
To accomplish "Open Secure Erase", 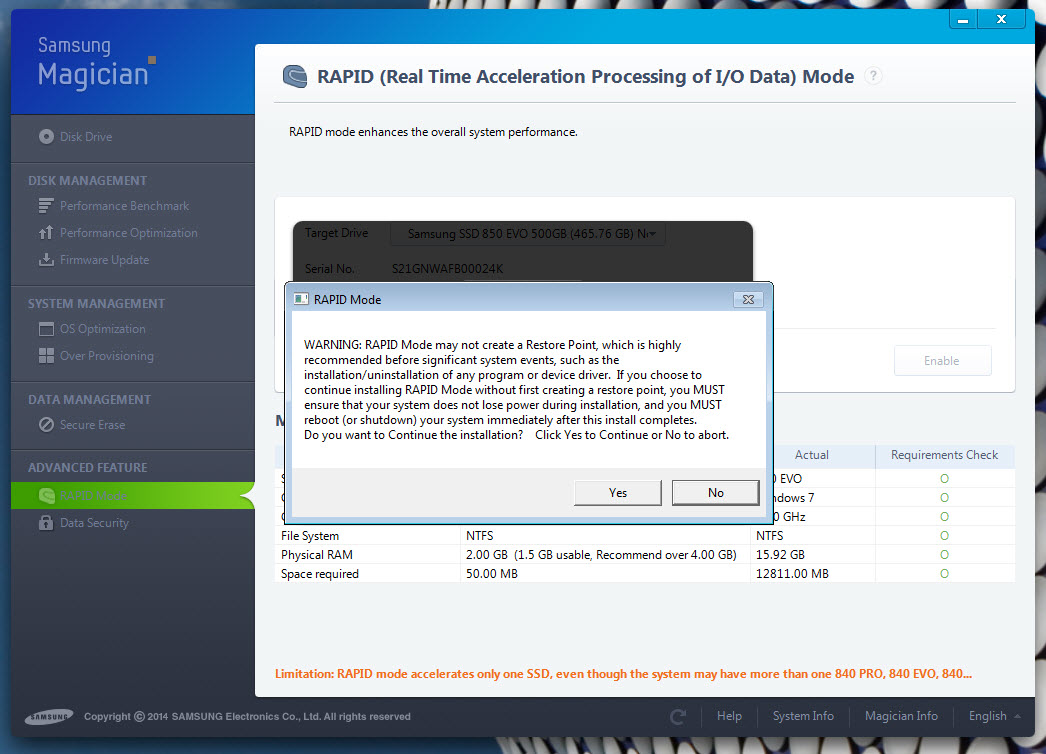I will pyautogui.click(x=93, y=425).
